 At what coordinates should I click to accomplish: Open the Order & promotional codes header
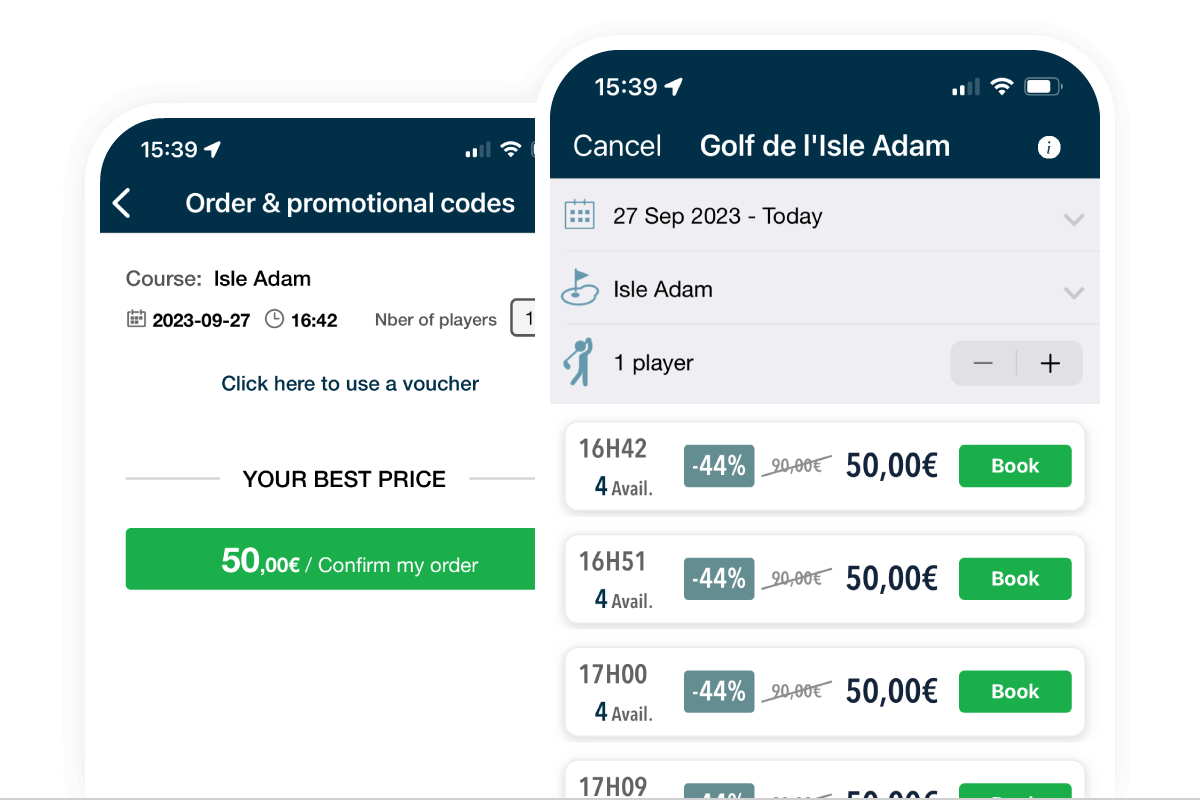point(350,202)
